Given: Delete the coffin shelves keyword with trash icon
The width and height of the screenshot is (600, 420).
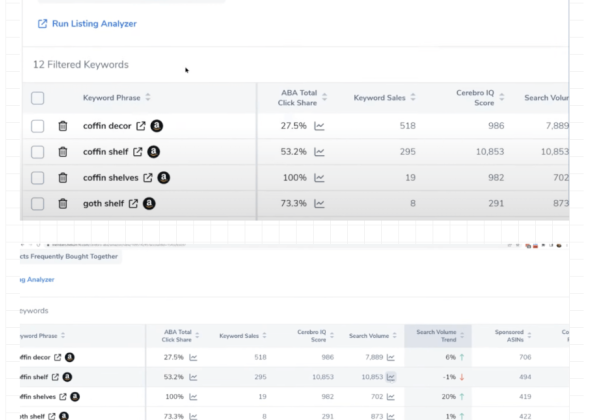Looking at the screenshot, I should [63, 178].
